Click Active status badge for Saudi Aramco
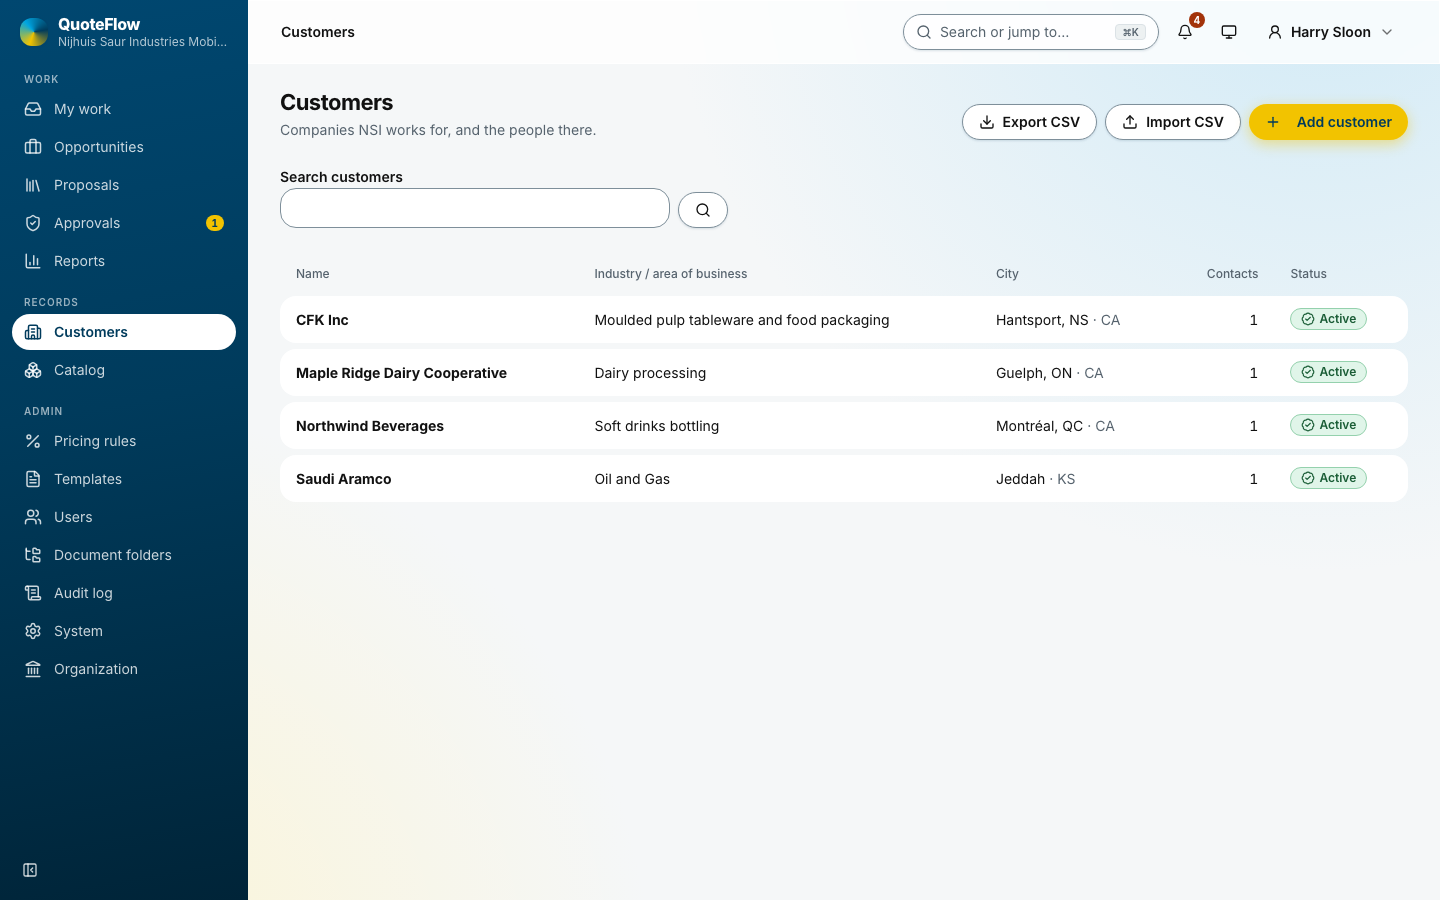This screenshot has width=1440, height=900. 1328,478
